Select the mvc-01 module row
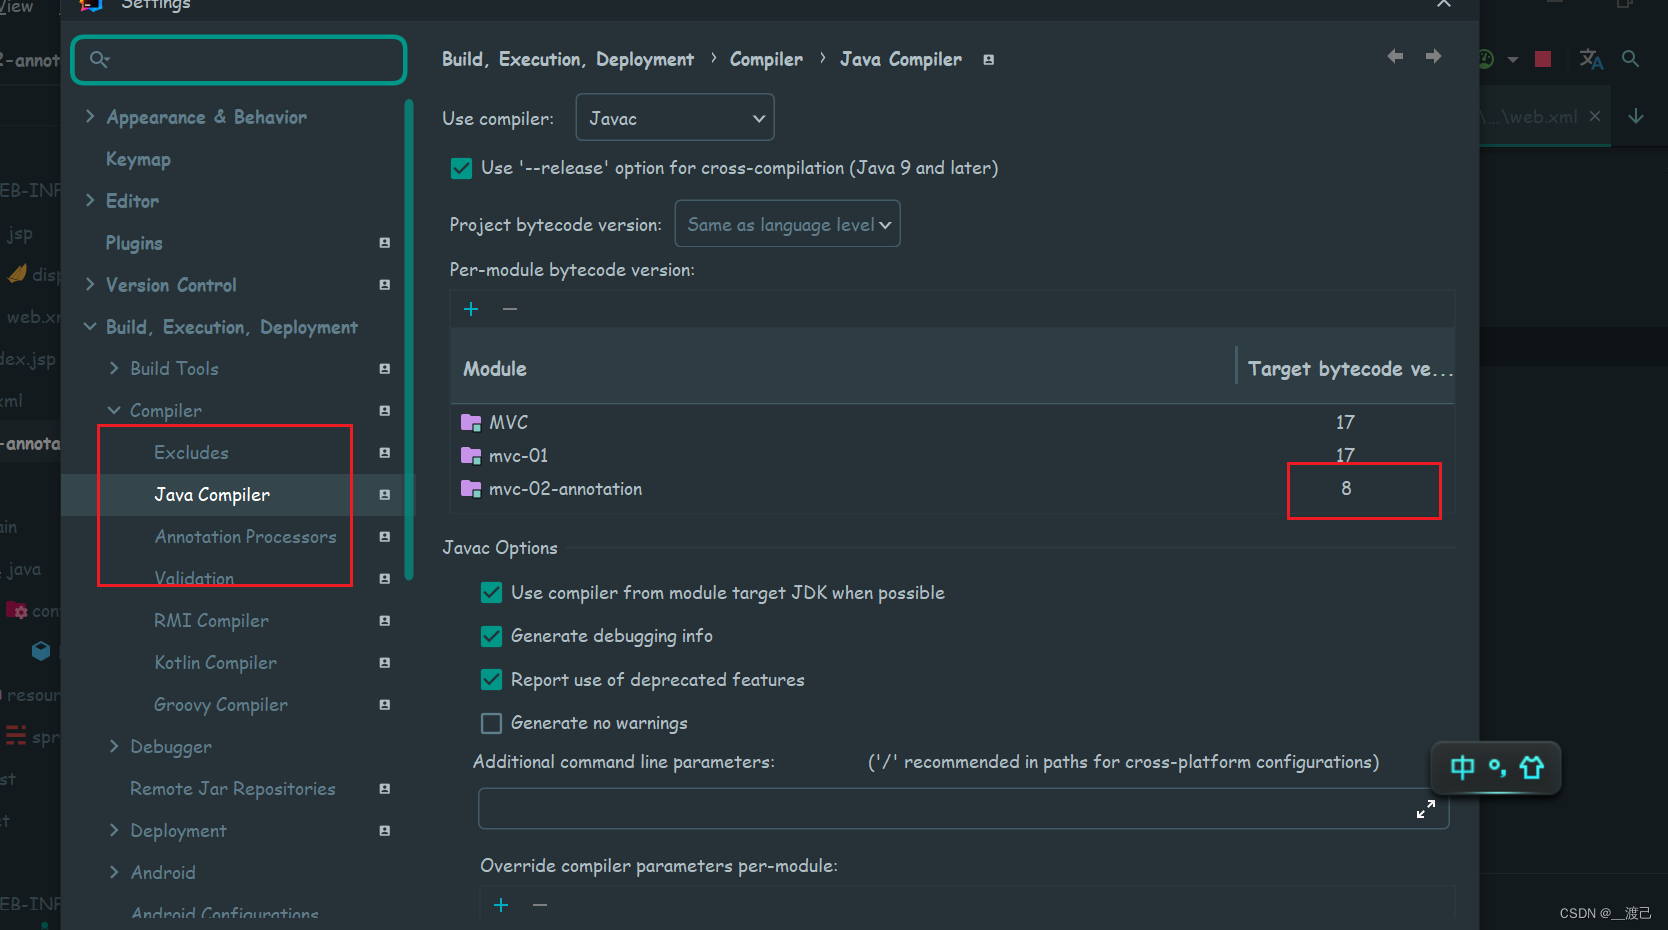This screenshot has width=1668, height=930. coord(951,456)
